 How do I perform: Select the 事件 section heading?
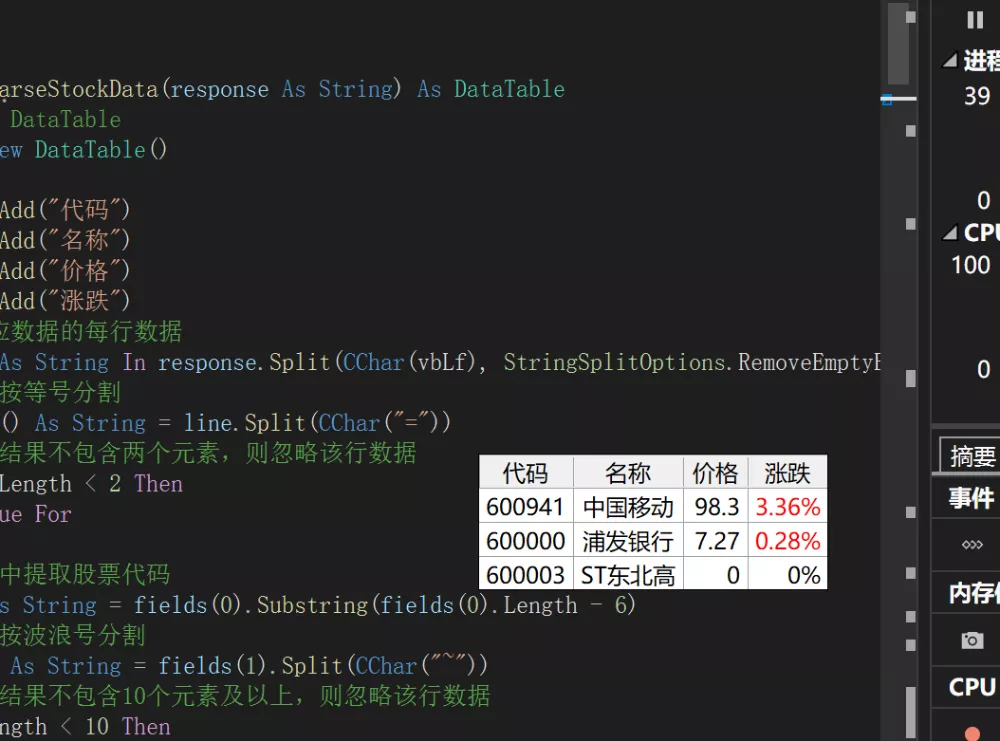point(972,497)
